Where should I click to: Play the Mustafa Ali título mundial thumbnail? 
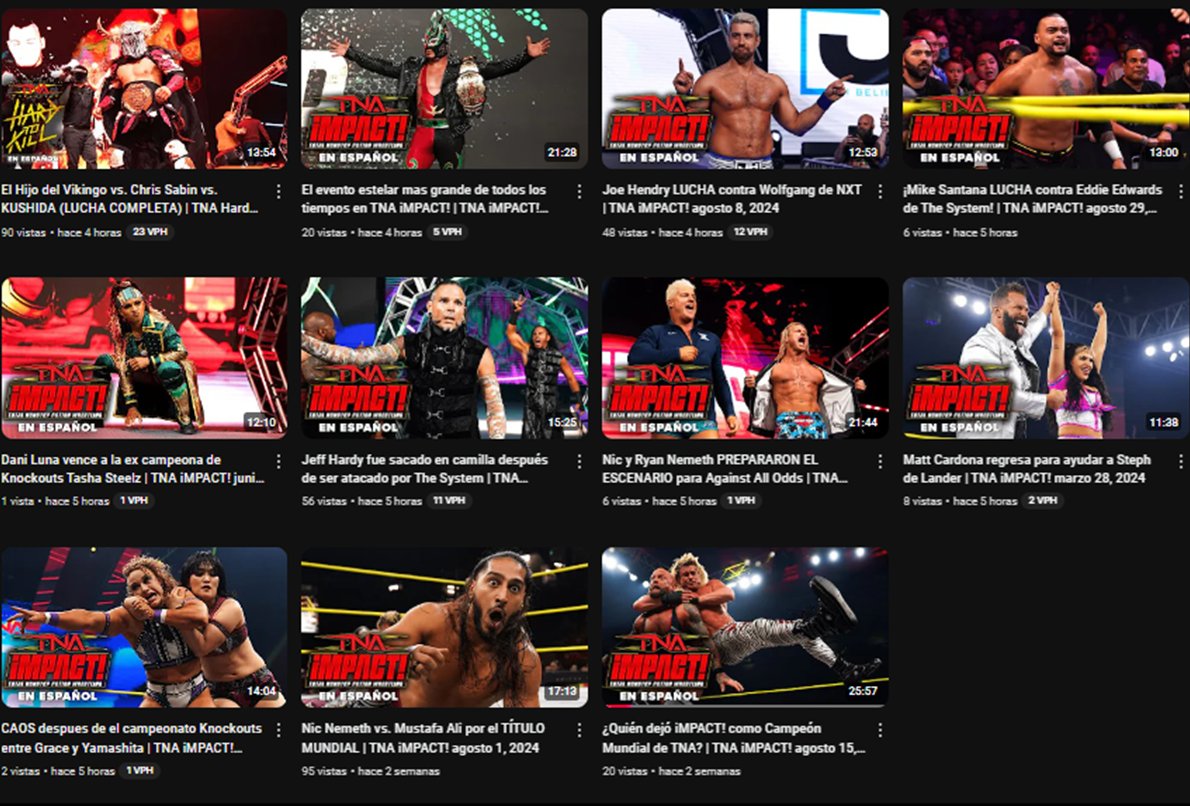pos(444,628)
